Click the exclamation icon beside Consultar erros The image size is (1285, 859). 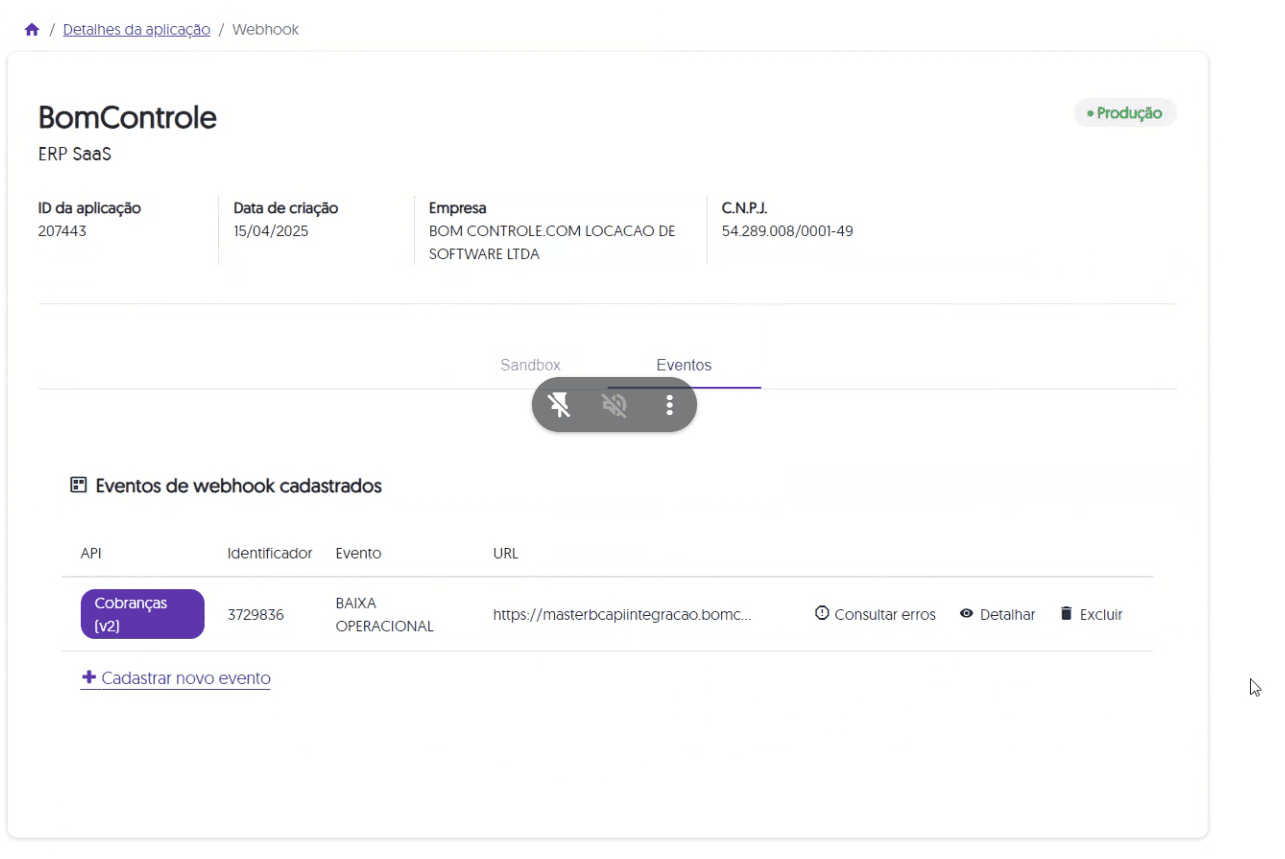(x=822, y=613)
